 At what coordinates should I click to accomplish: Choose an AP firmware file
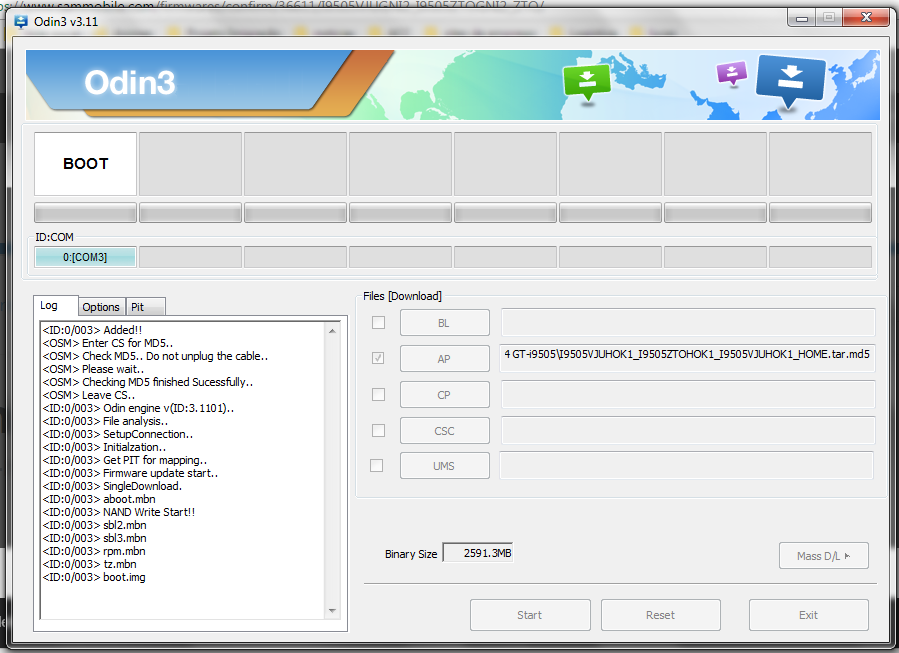coord(445,359)
